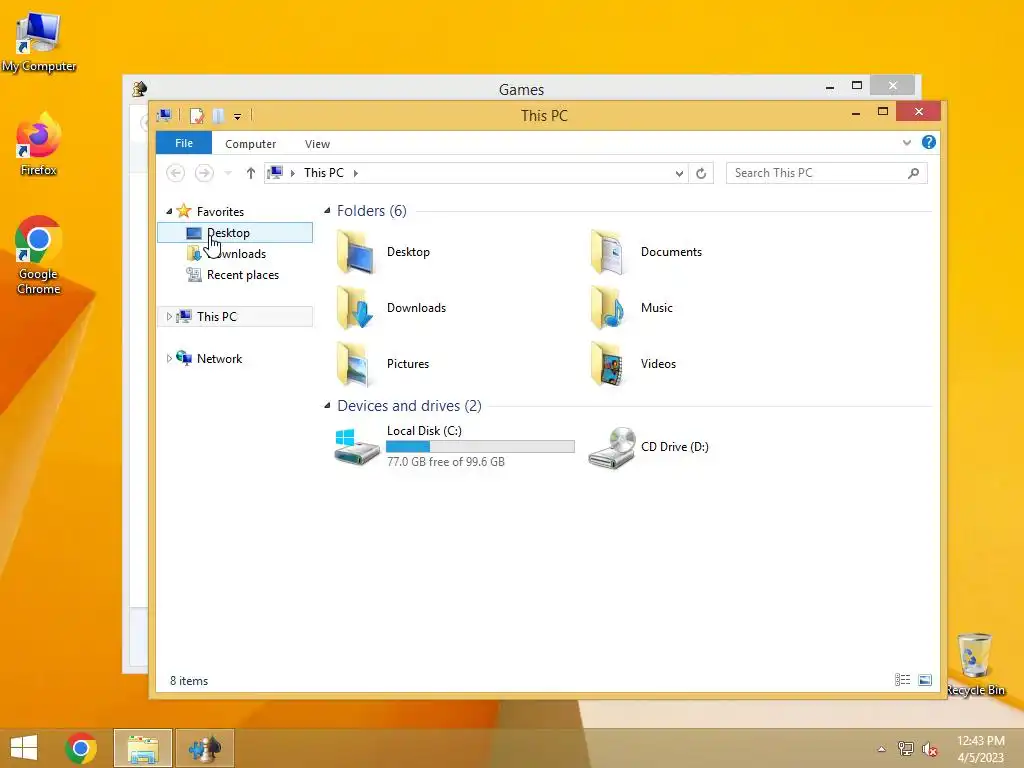Open the Desktop folder icon in Folders
This screenshot has height=768, width=1024.
(356, 252)
